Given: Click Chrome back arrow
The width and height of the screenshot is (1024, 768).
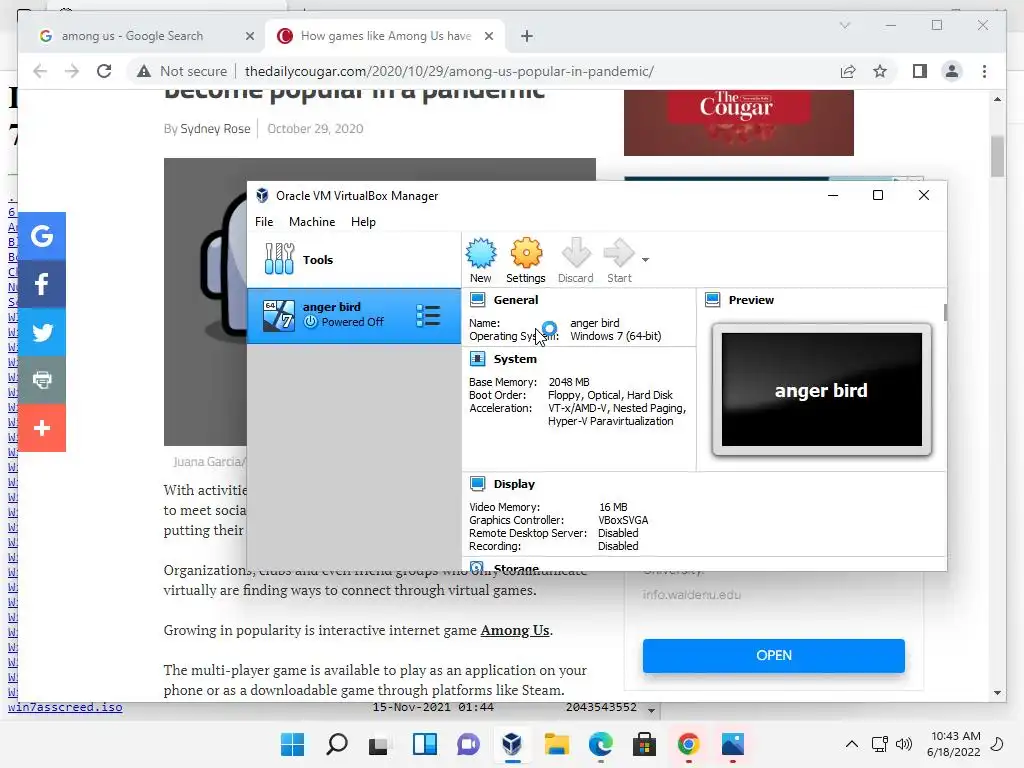Looking at the screenshot, I should click(40, 71).
